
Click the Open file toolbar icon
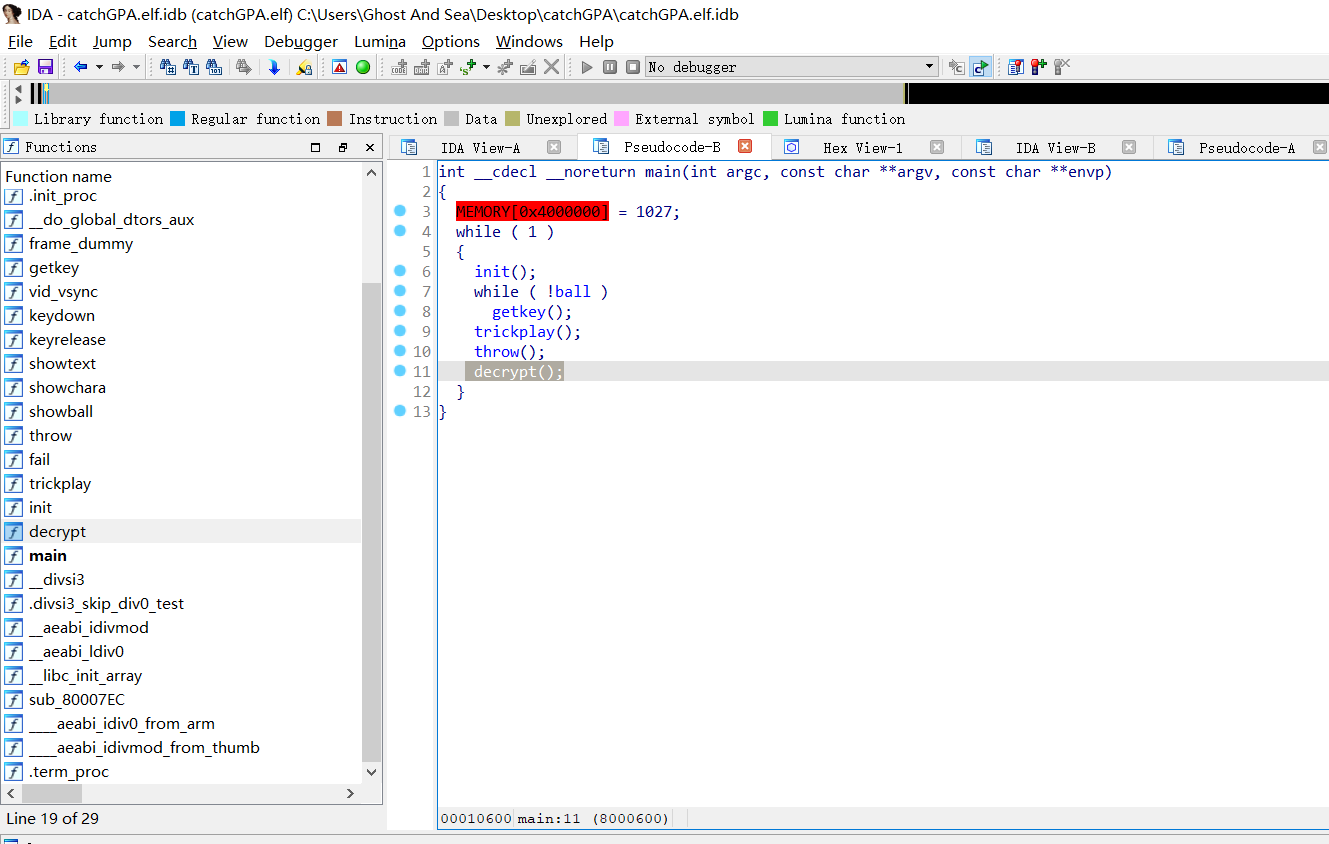[x=21, y=67]
